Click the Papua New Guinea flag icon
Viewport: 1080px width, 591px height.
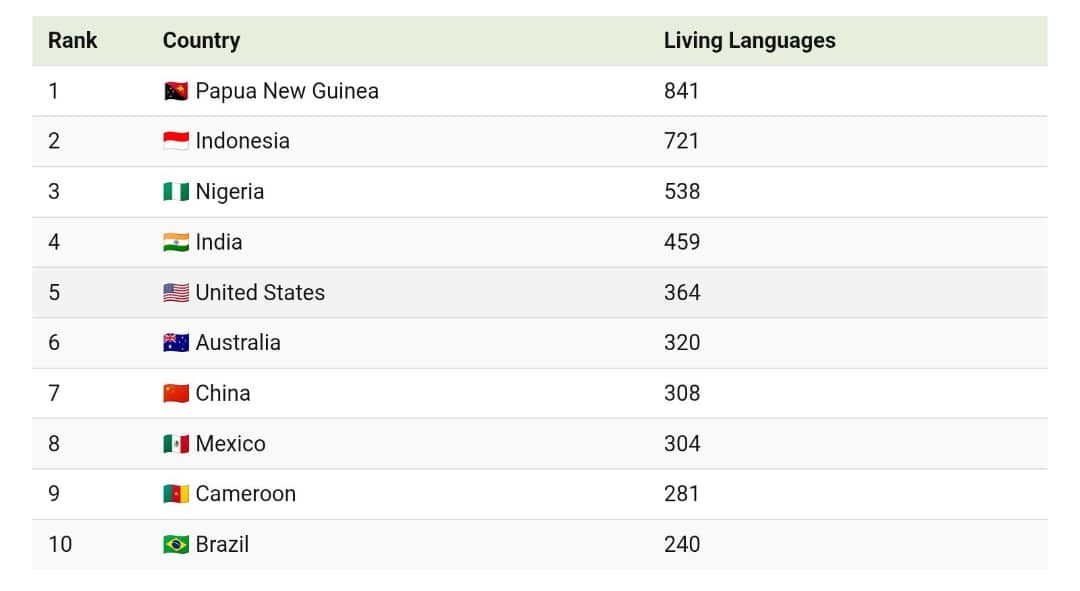176,92
